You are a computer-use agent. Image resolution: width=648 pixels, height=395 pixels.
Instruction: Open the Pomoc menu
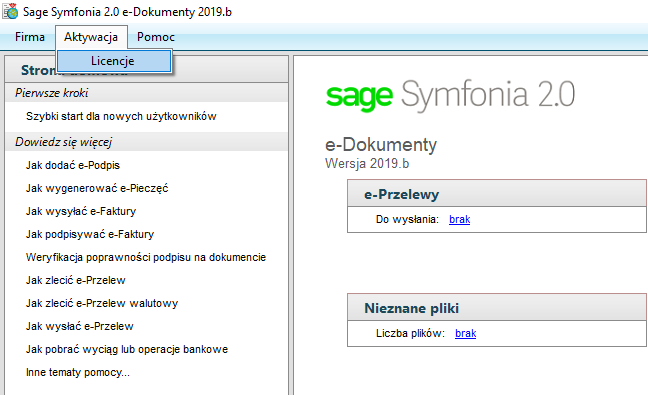click(156, 37)
